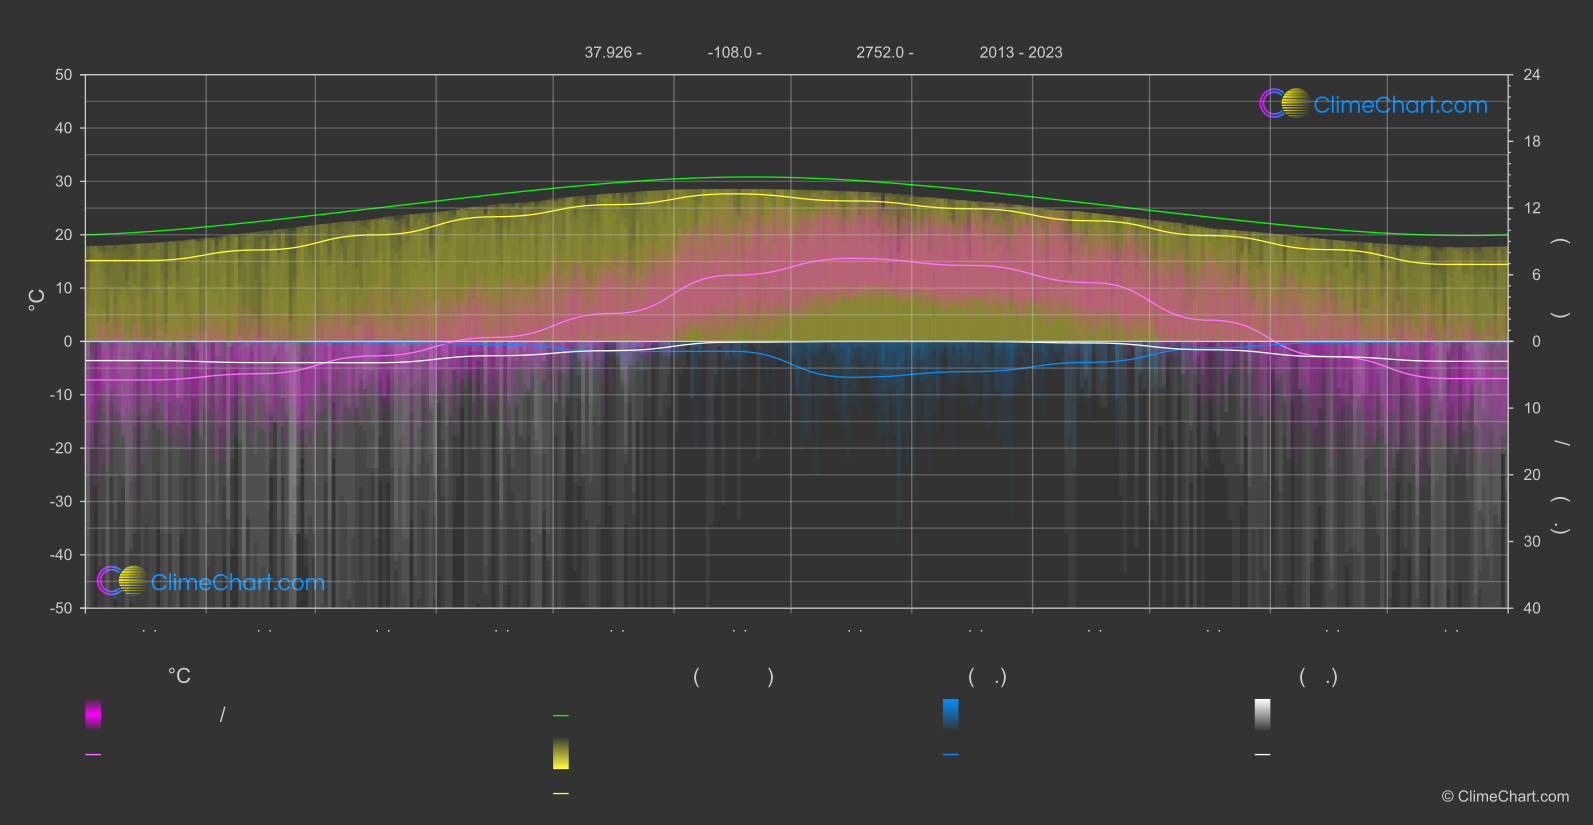Click the -20 tick label on temperature axis
Image resolution: width=1593 pixels, height=825 pixels.
point(61,448)
